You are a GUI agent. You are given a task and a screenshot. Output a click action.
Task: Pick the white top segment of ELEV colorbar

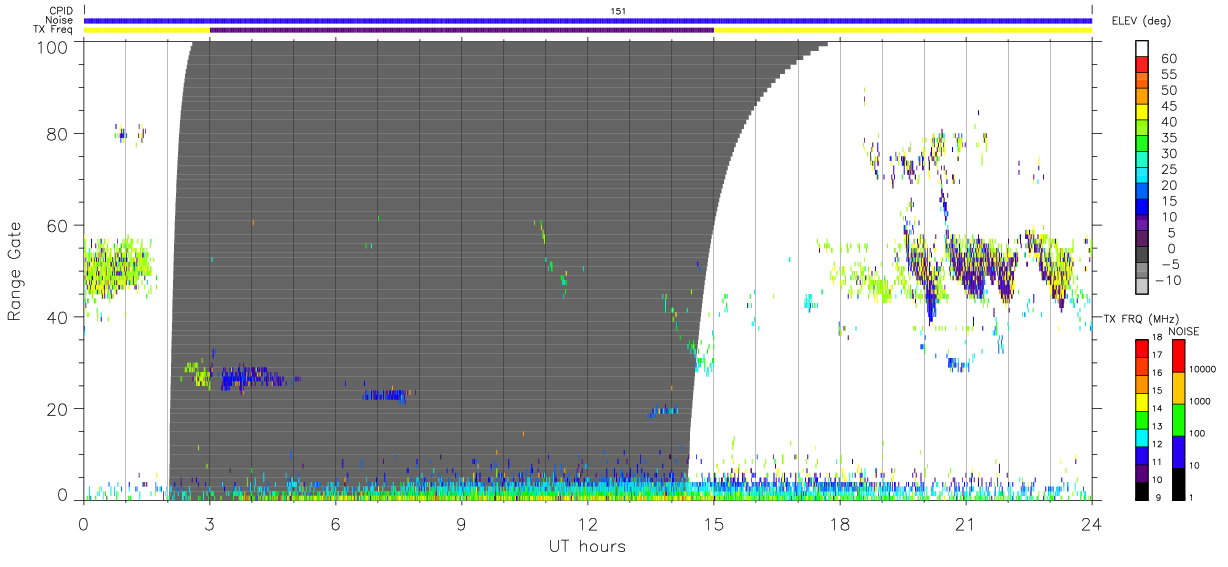tap(1142, 48)
